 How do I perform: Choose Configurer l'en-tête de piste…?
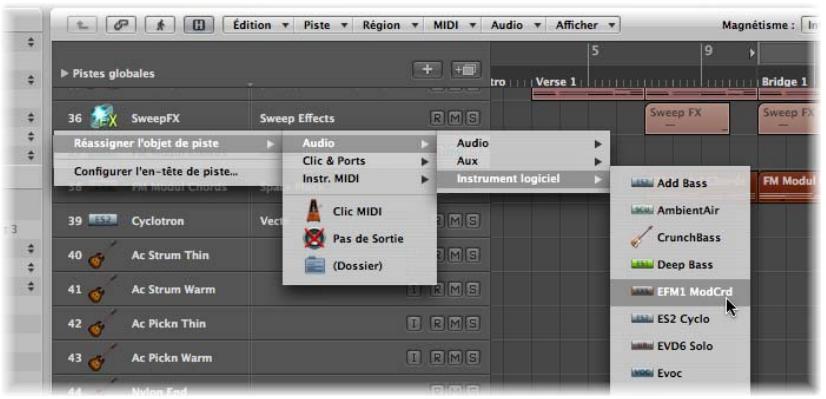pyautogui.click(x=168, y=171)
